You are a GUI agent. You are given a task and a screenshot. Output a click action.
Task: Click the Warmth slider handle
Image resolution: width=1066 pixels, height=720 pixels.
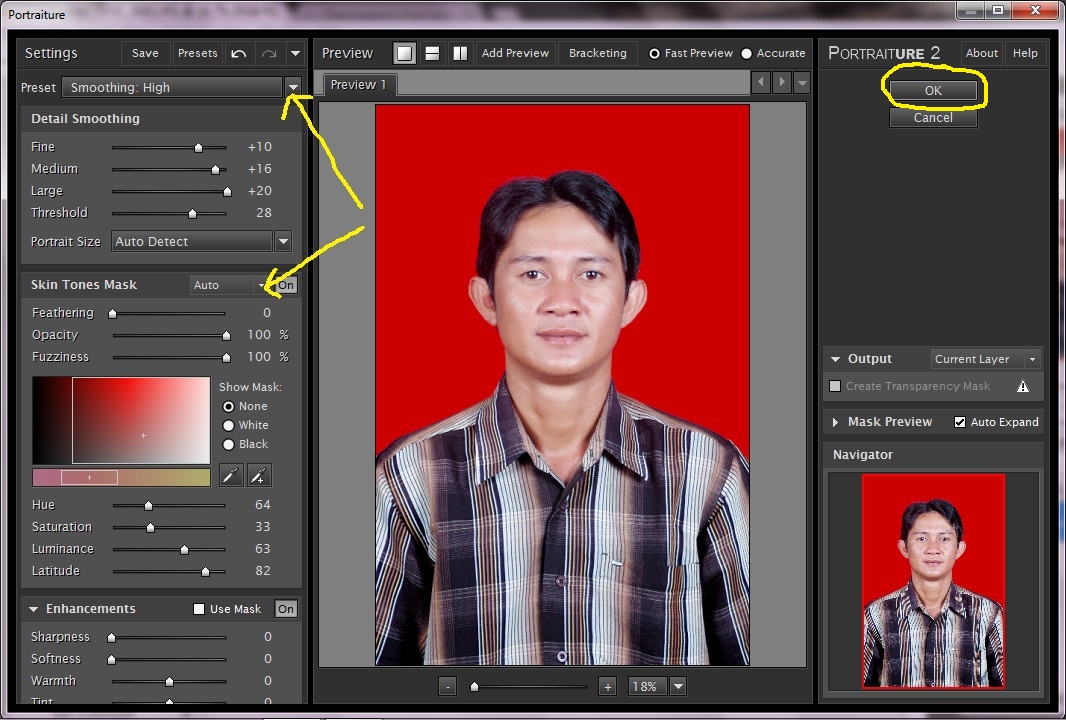(x=169, y=681)
